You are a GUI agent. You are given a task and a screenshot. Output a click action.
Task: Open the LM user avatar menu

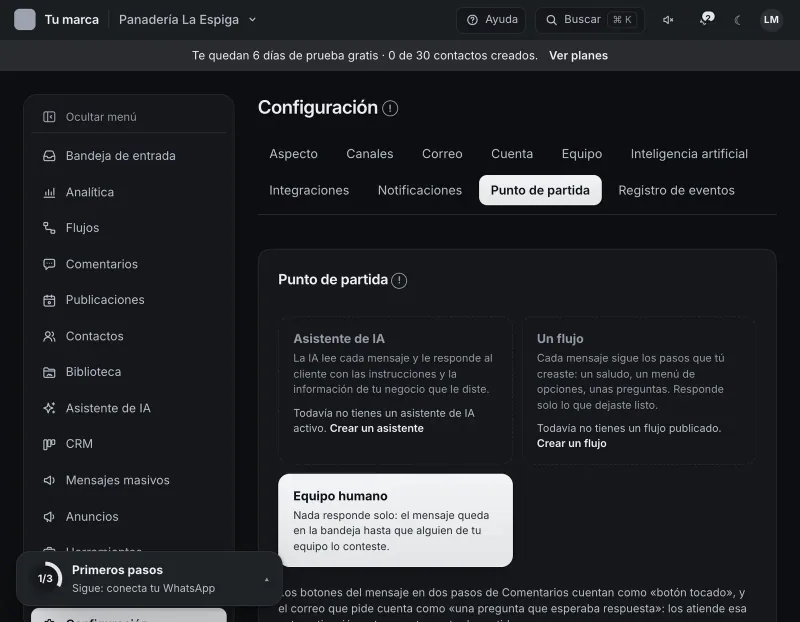771,19
